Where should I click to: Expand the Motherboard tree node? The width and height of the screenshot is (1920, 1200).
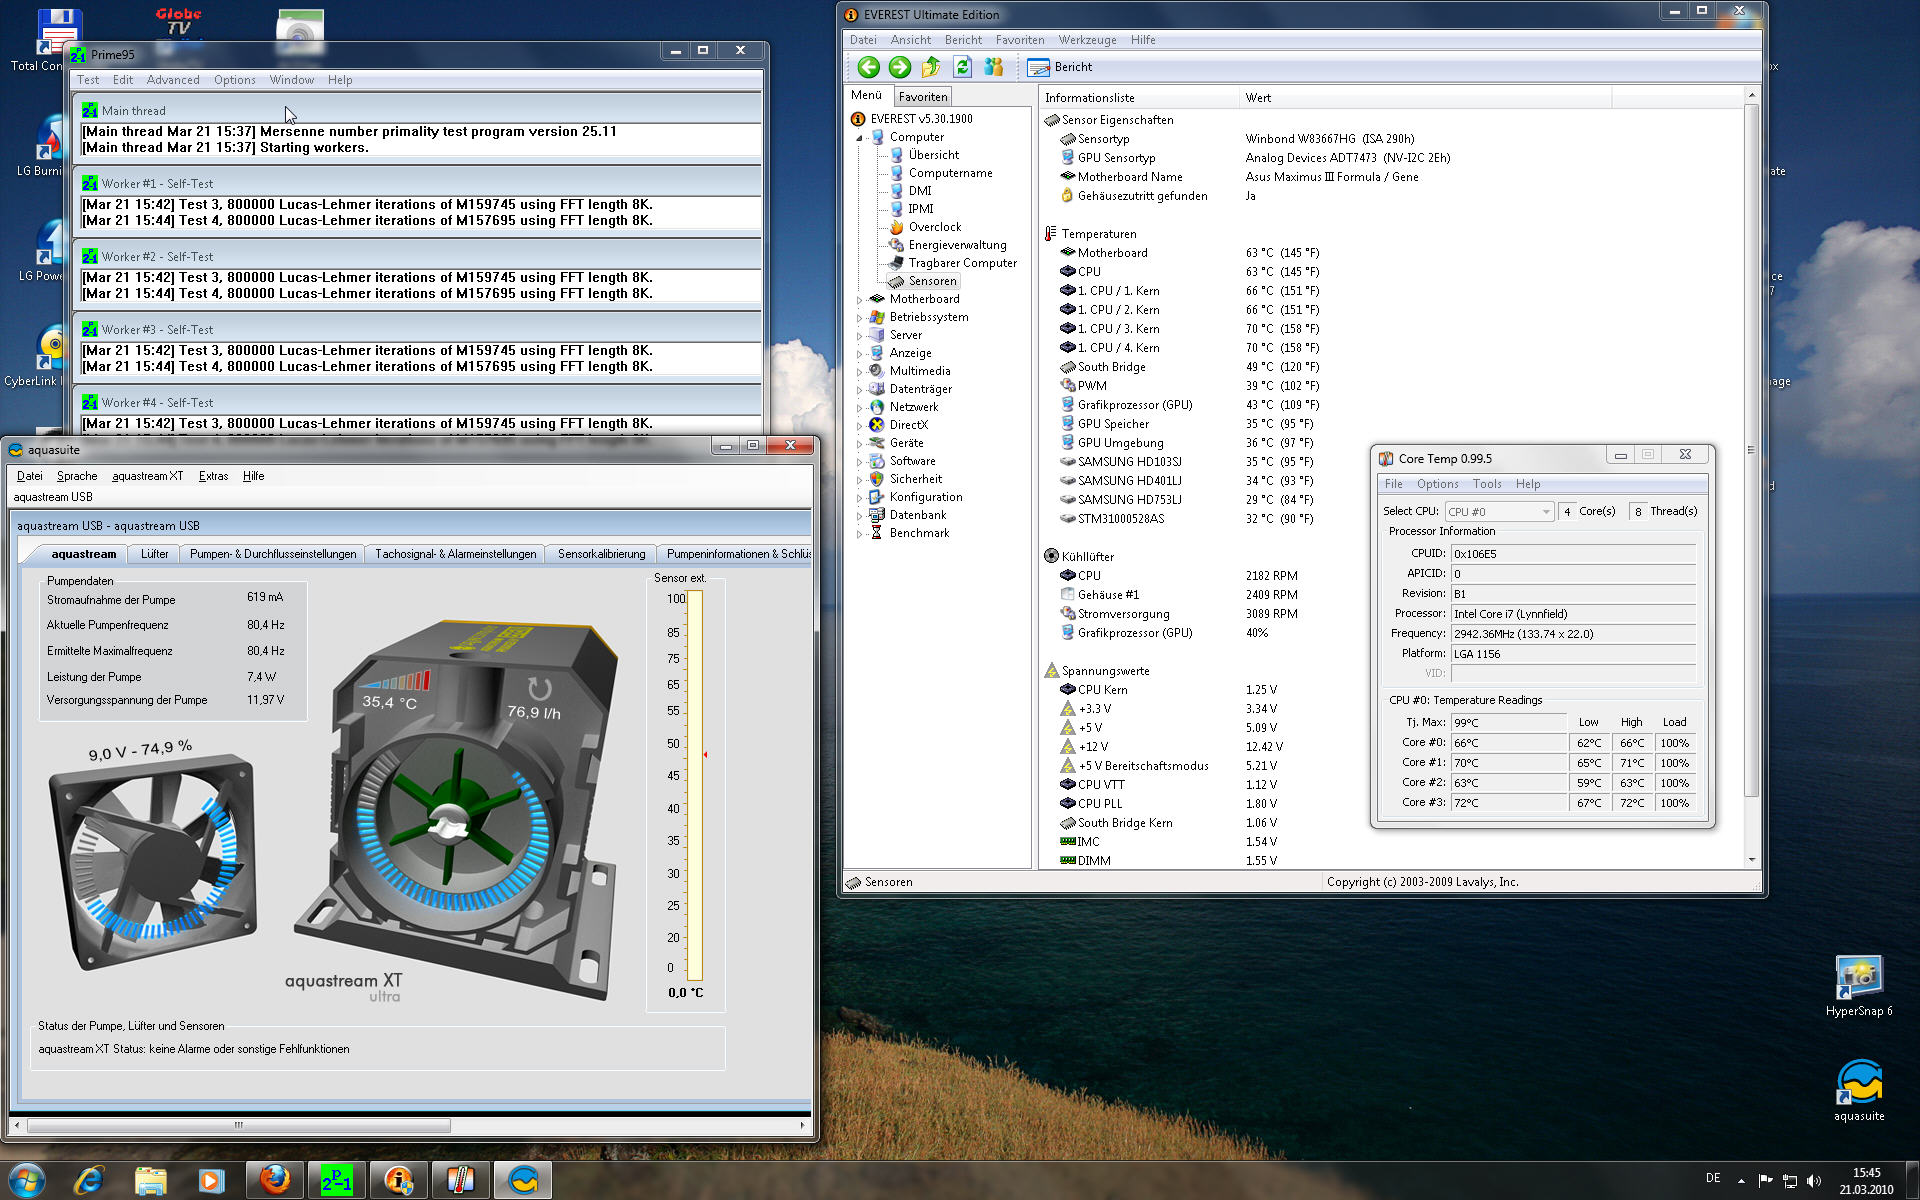(x=859, y=299)
